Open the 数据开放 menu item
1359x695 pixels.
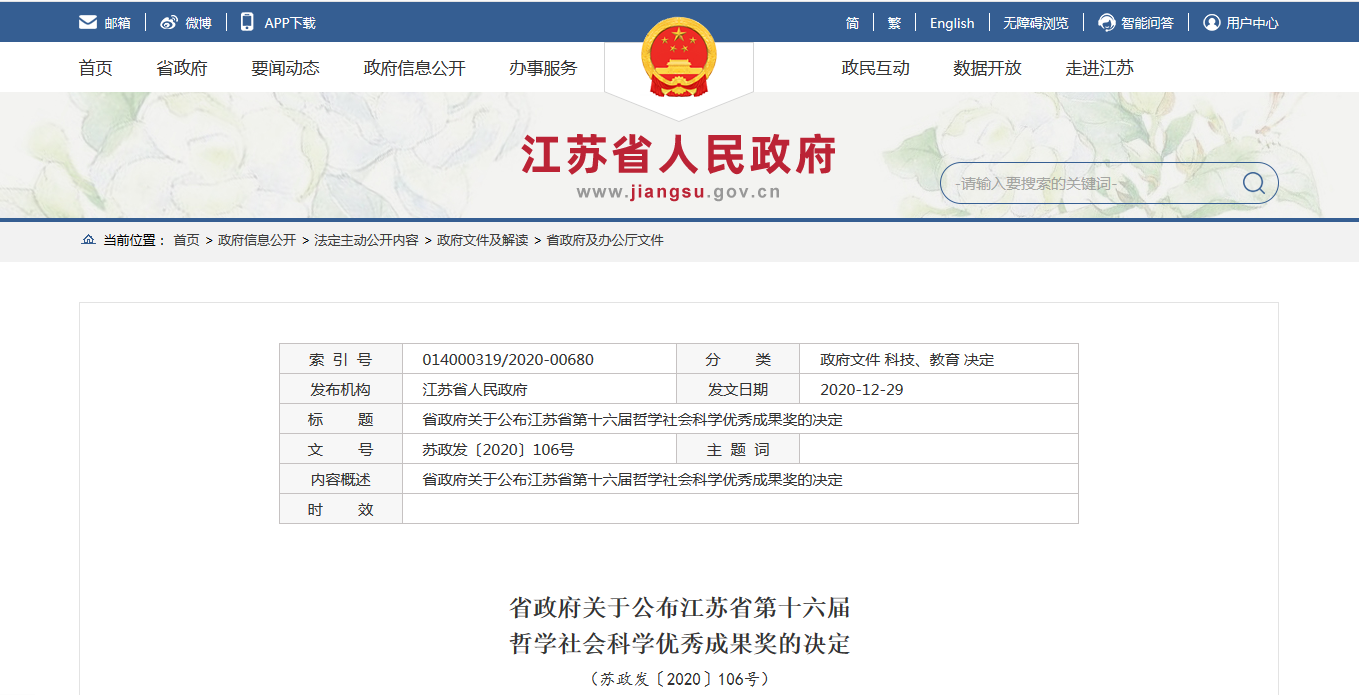(x=988, y=68)
